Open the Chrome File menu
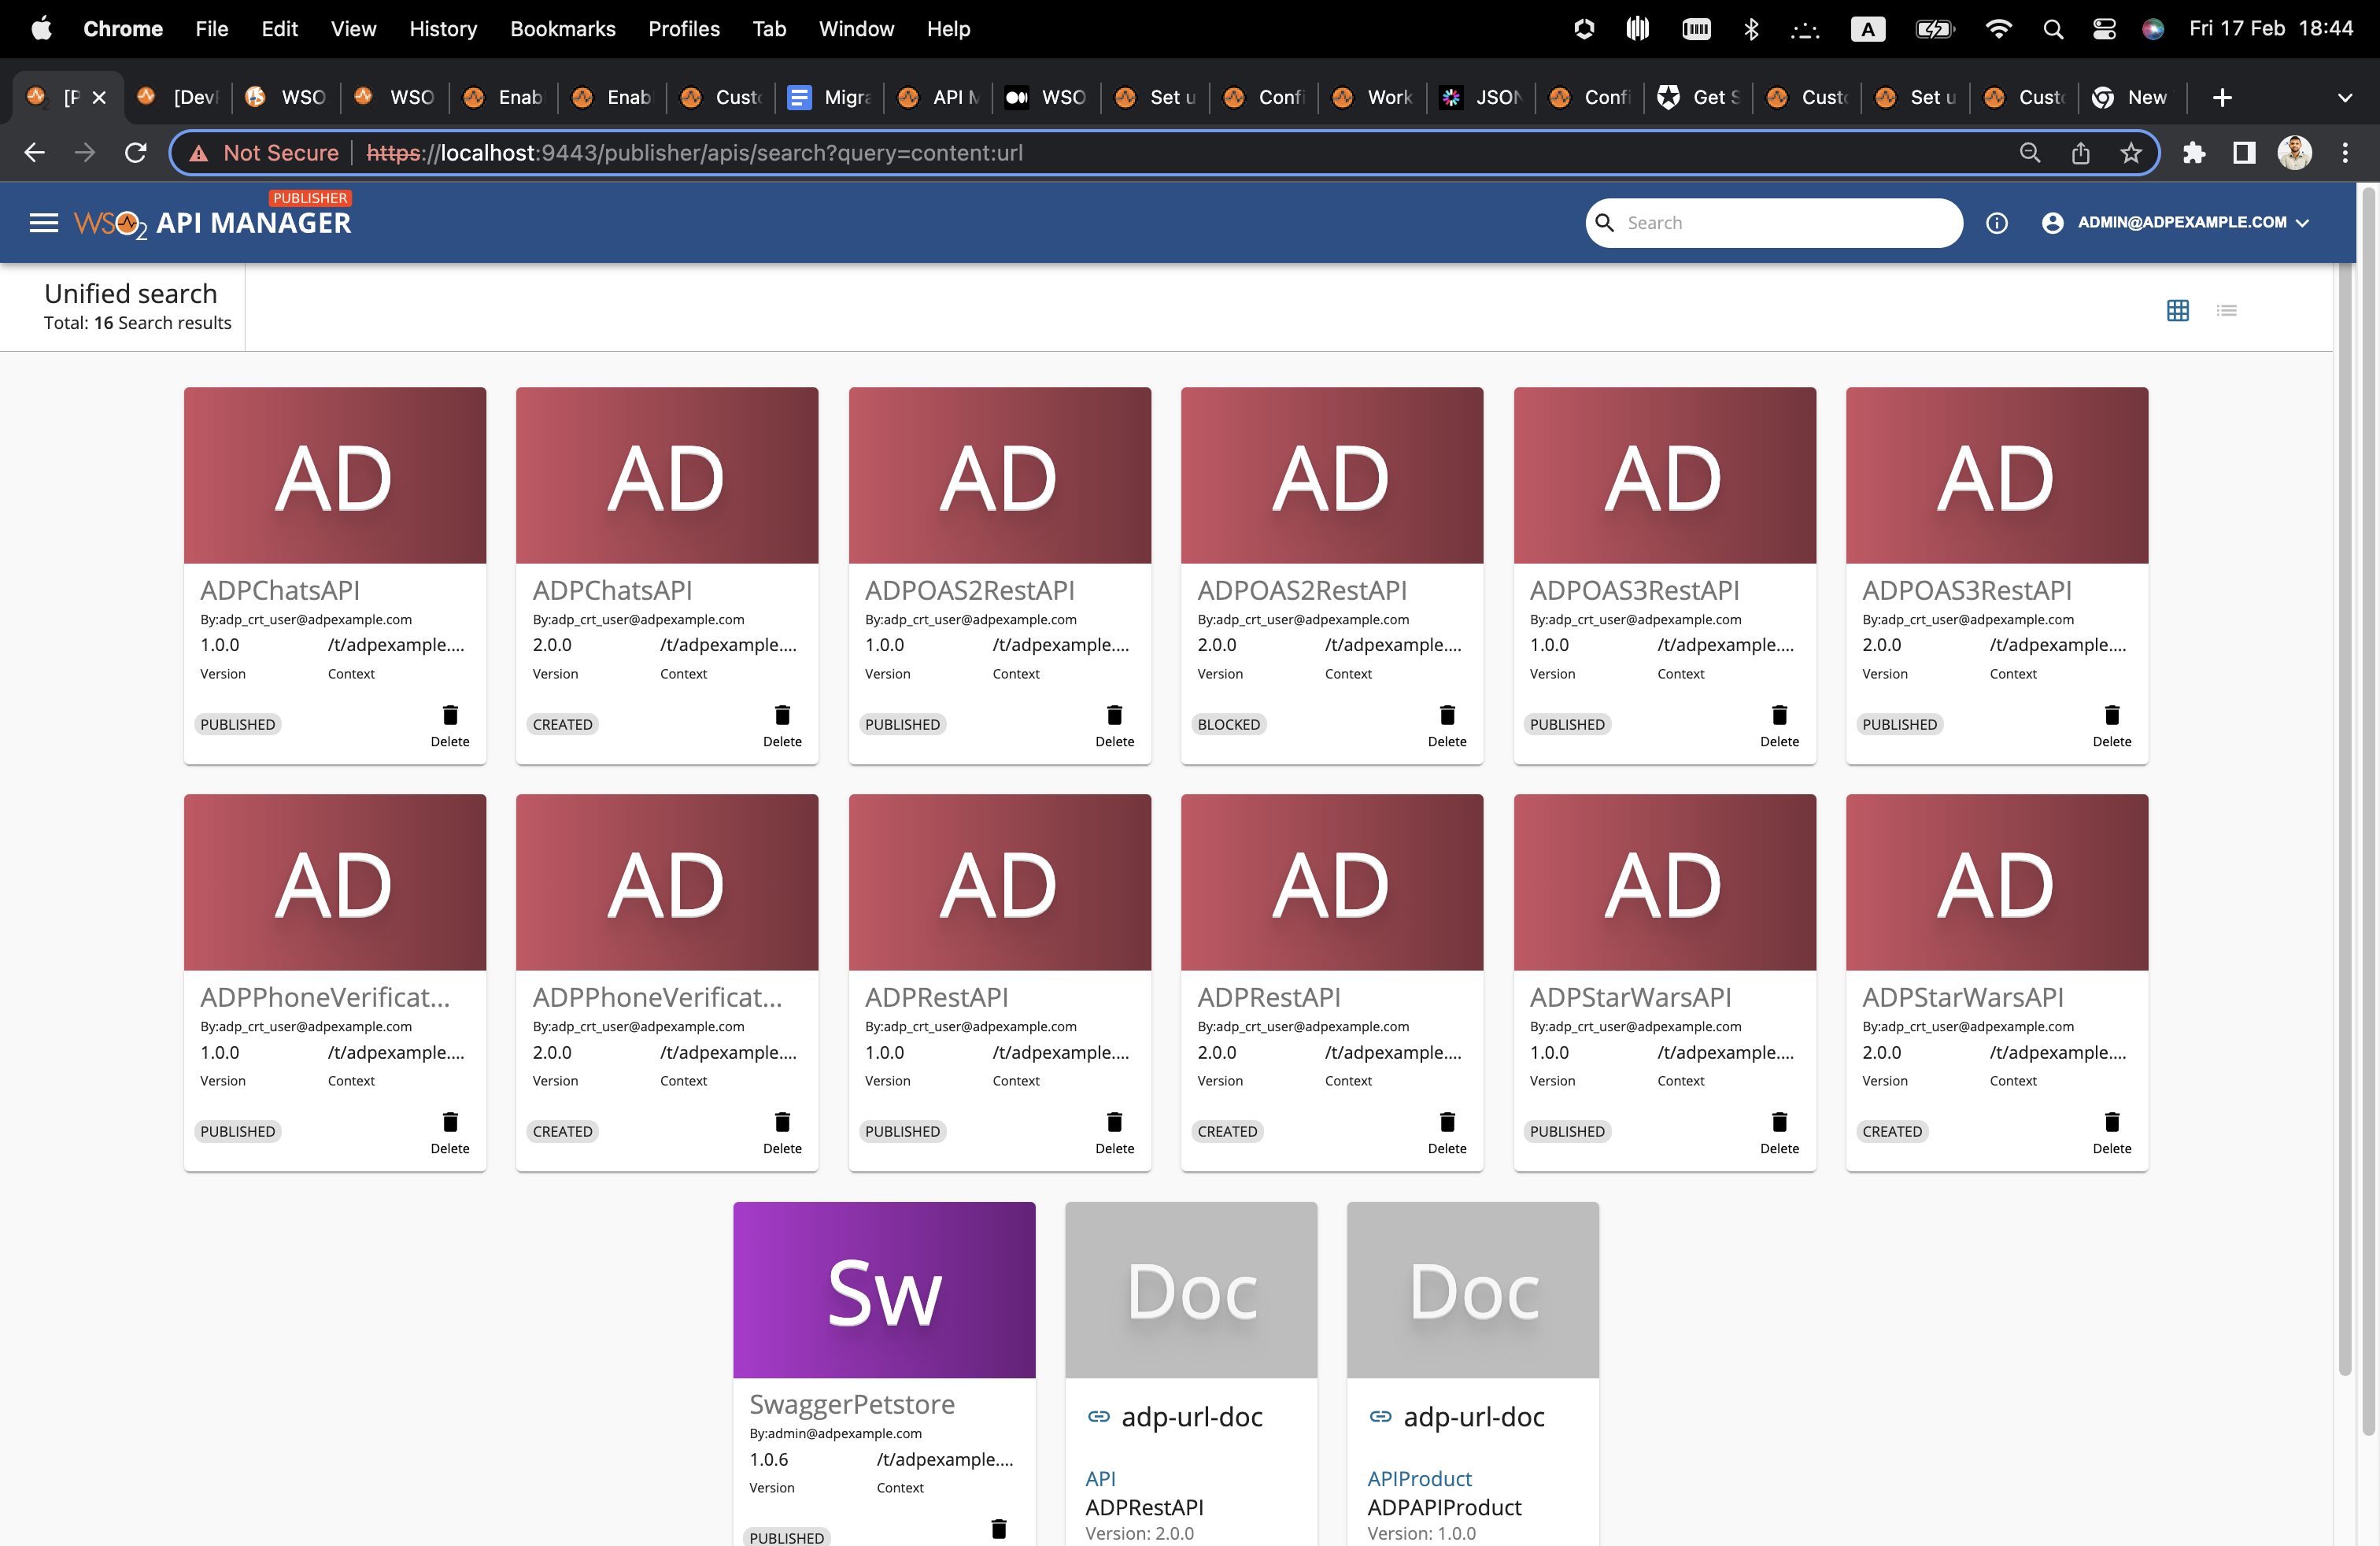This screenshot has width=2380, height=1546. tap(212, 28)
